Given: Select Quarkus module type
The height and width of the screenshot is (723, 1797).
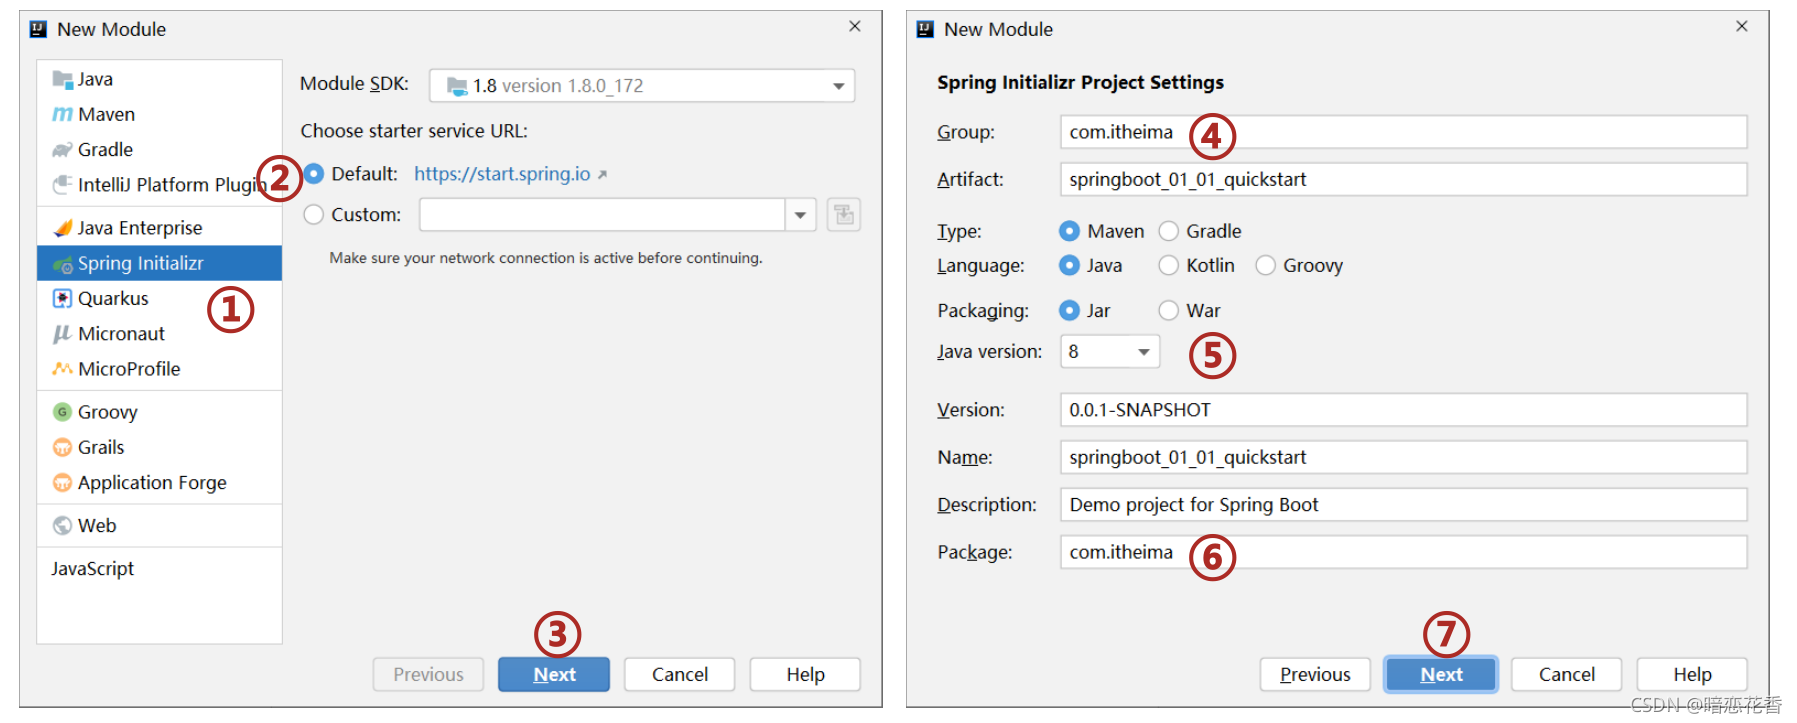Looking at the screenshot, I should click(159, 298).
